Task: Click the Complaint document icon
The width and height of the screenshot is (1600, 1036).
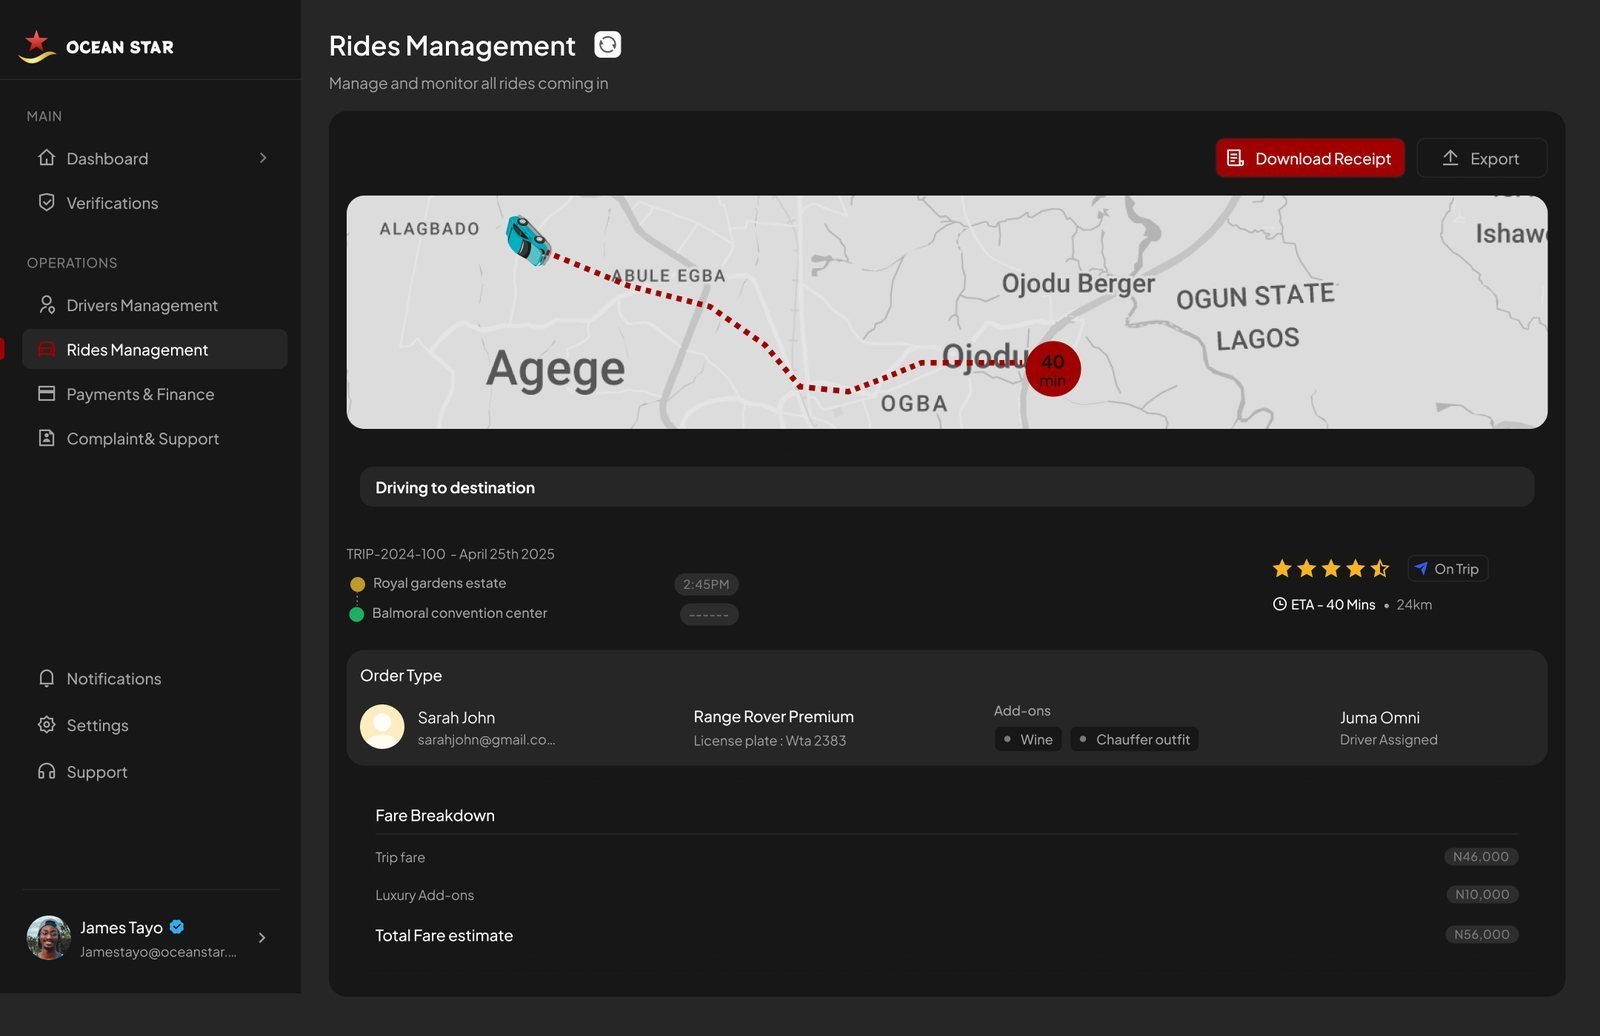Action: tap(46, 437)
